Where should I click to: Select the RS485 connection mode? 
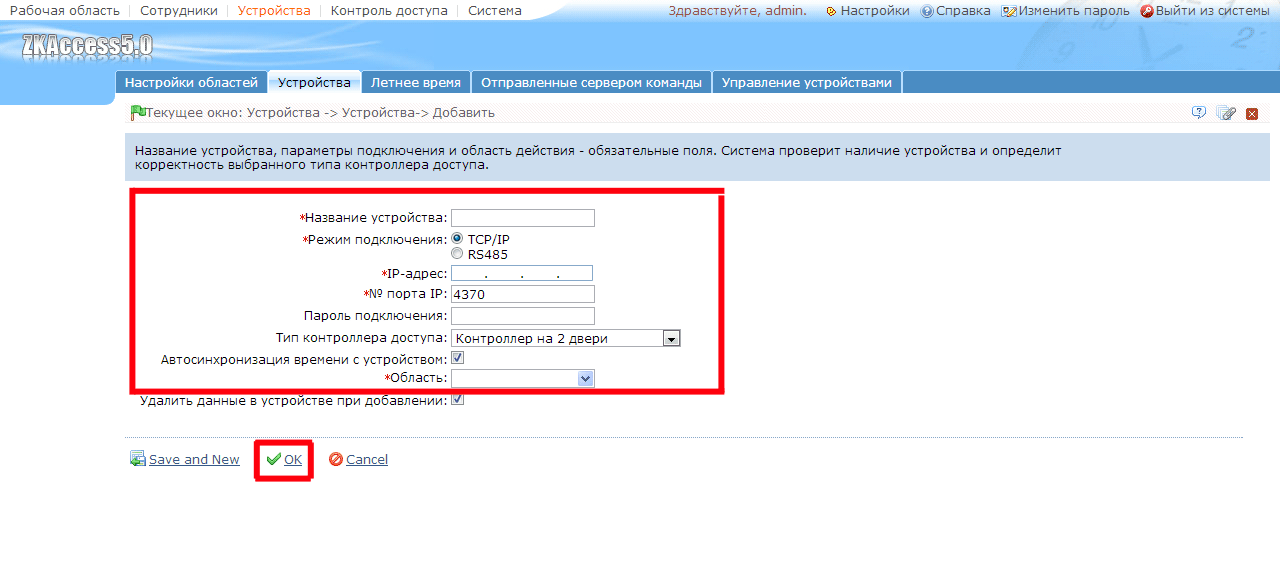(x=458, y=254)
